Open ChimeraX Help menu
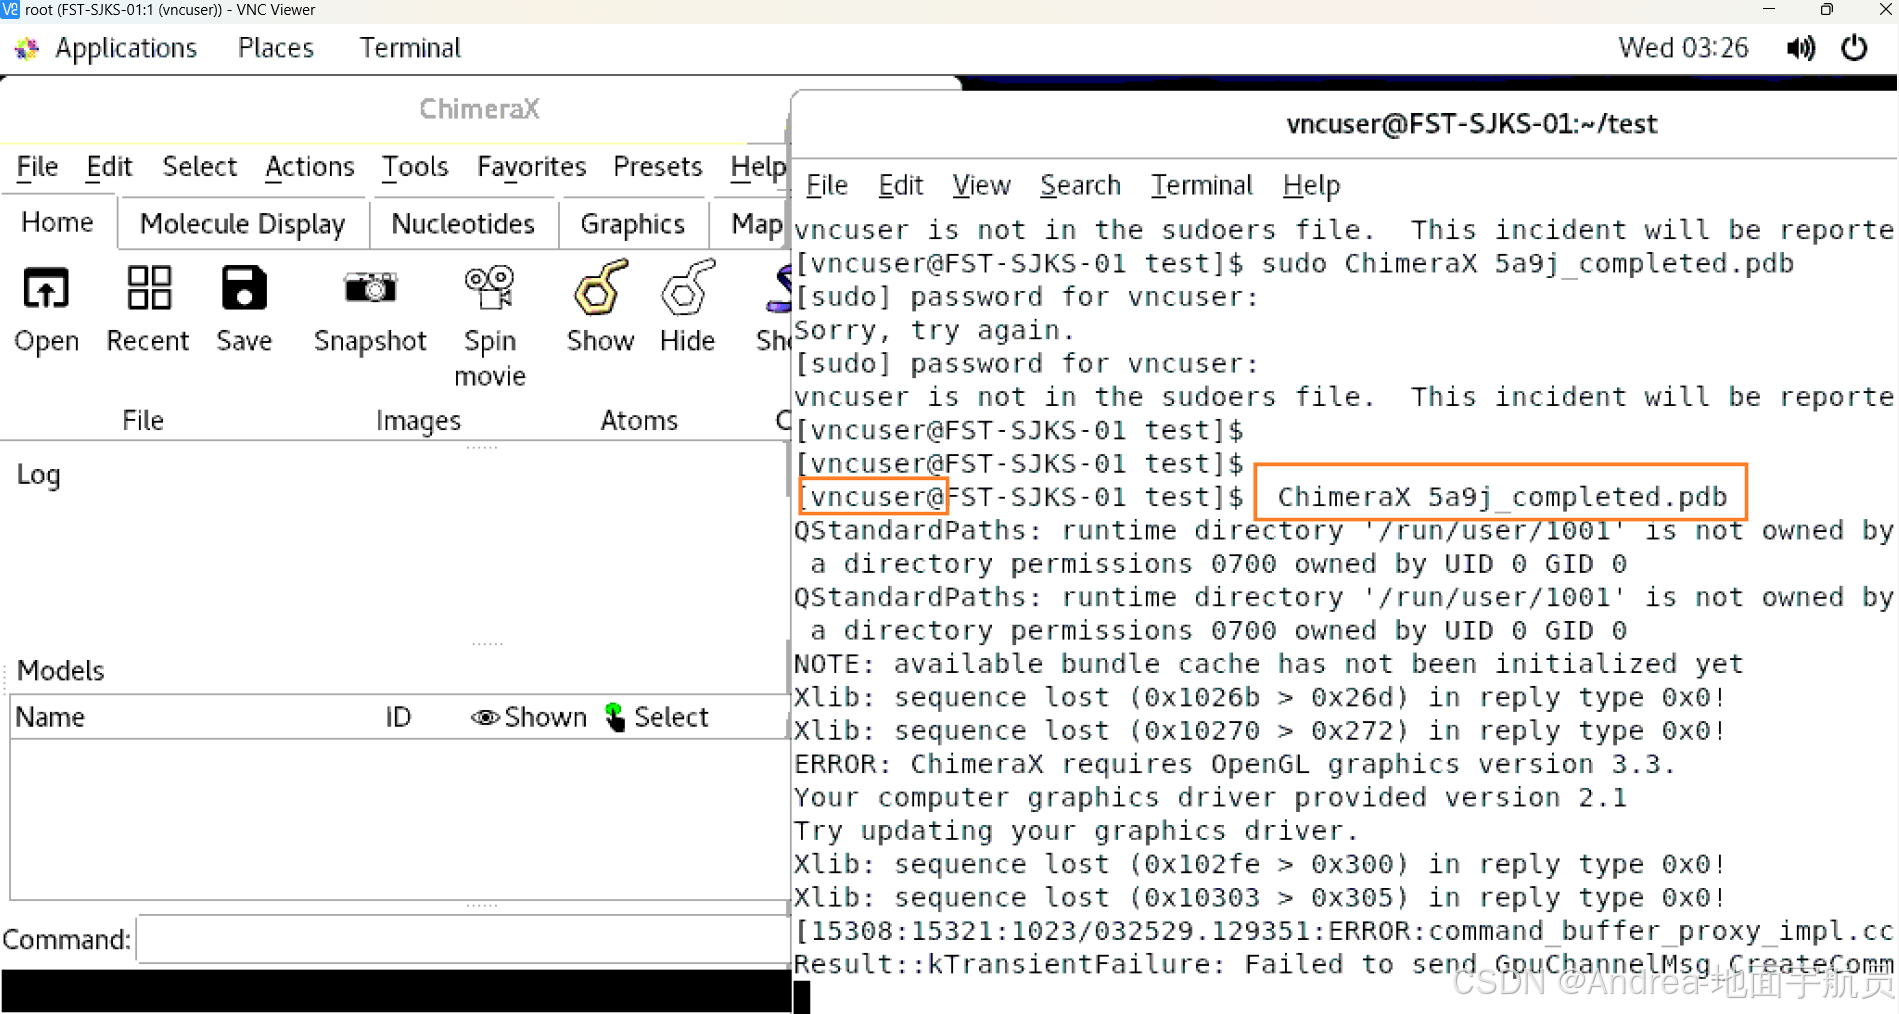This screenshot has width=1899, height=1014. (x=758, y=167)
